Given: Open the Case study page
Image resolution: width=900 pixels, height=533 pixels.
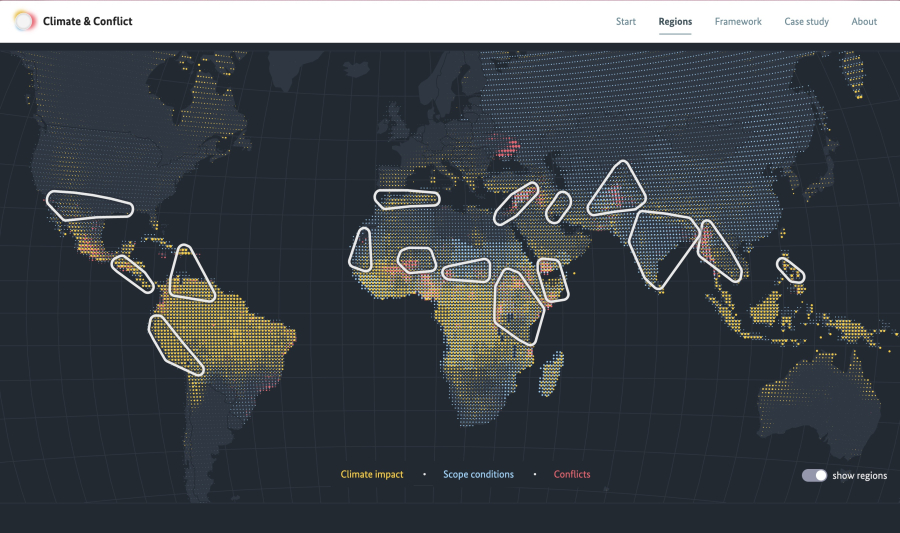Looking at the screenshot, I should [x=806, y=21].
